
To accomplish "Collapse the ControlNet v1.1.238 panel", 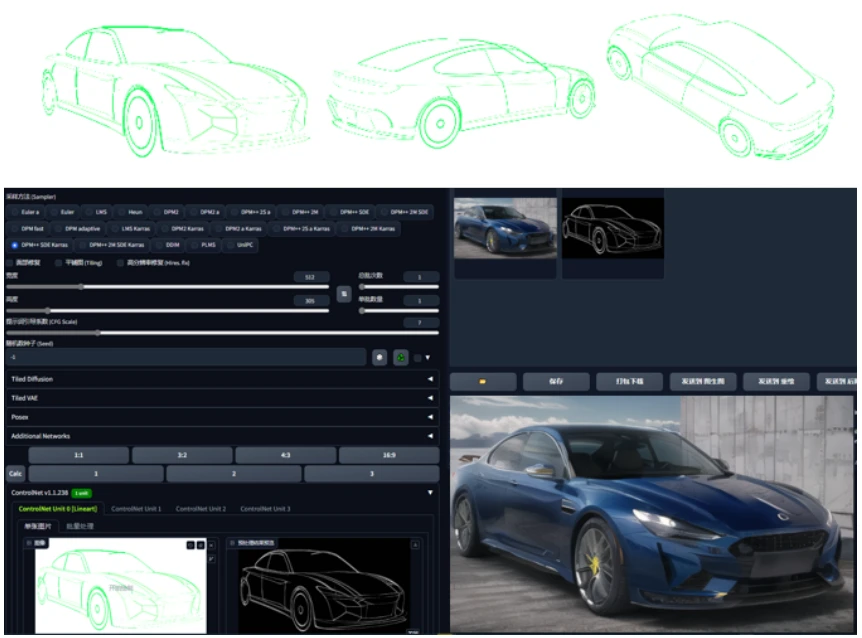I will pos(430,493).
